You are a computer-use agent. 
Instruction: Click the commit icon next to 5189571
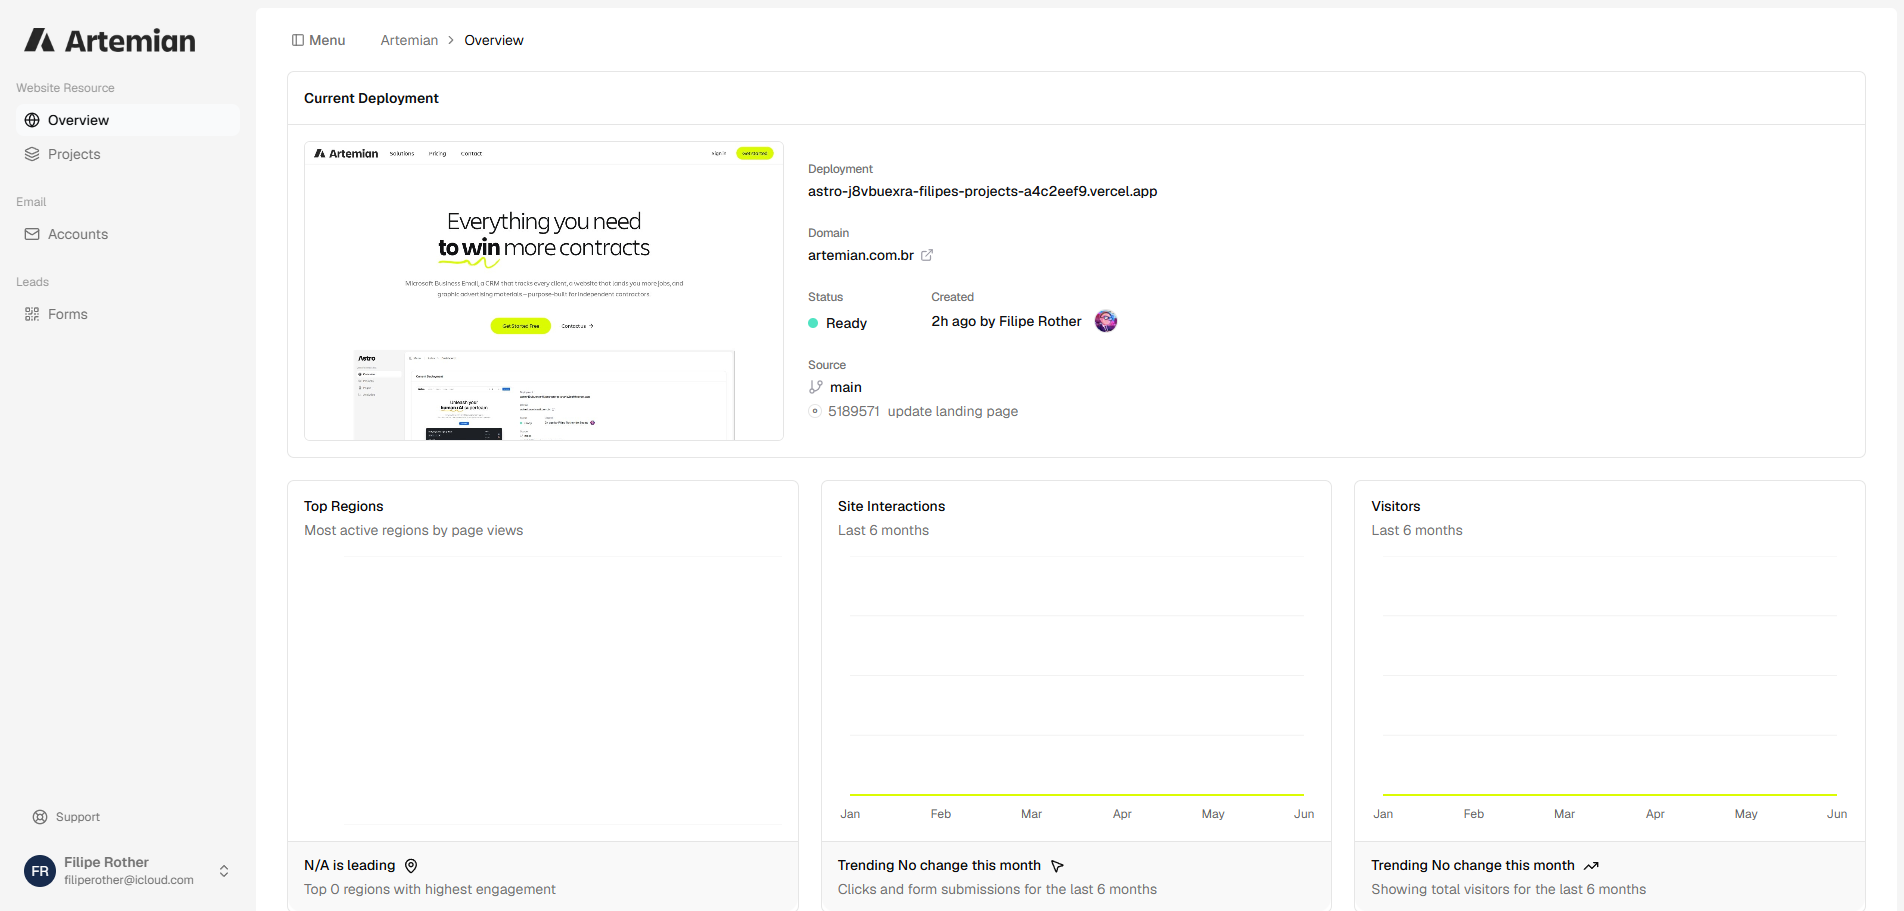815,411
